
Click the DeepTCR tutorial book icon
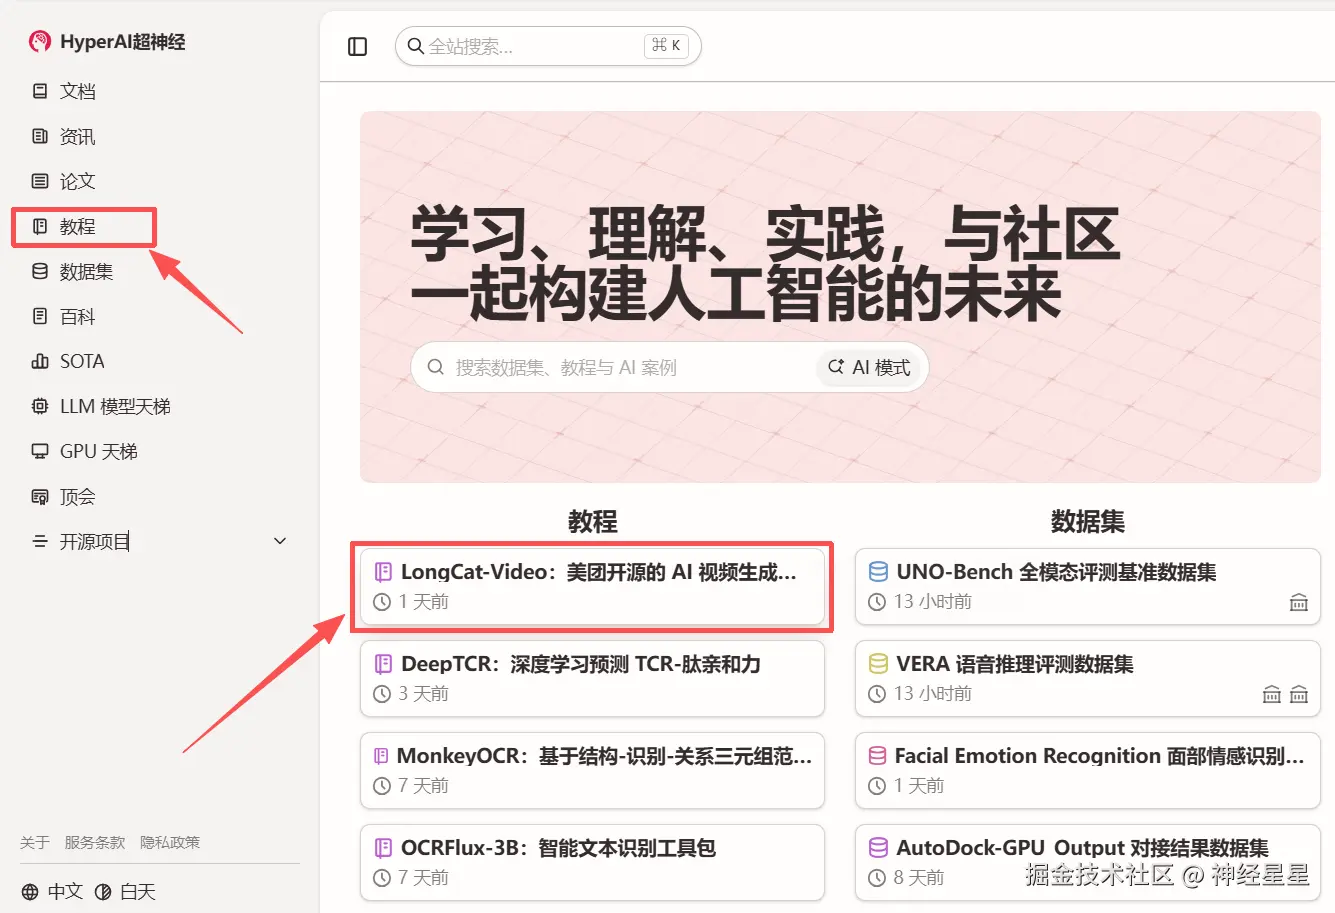tap(383, 664)
